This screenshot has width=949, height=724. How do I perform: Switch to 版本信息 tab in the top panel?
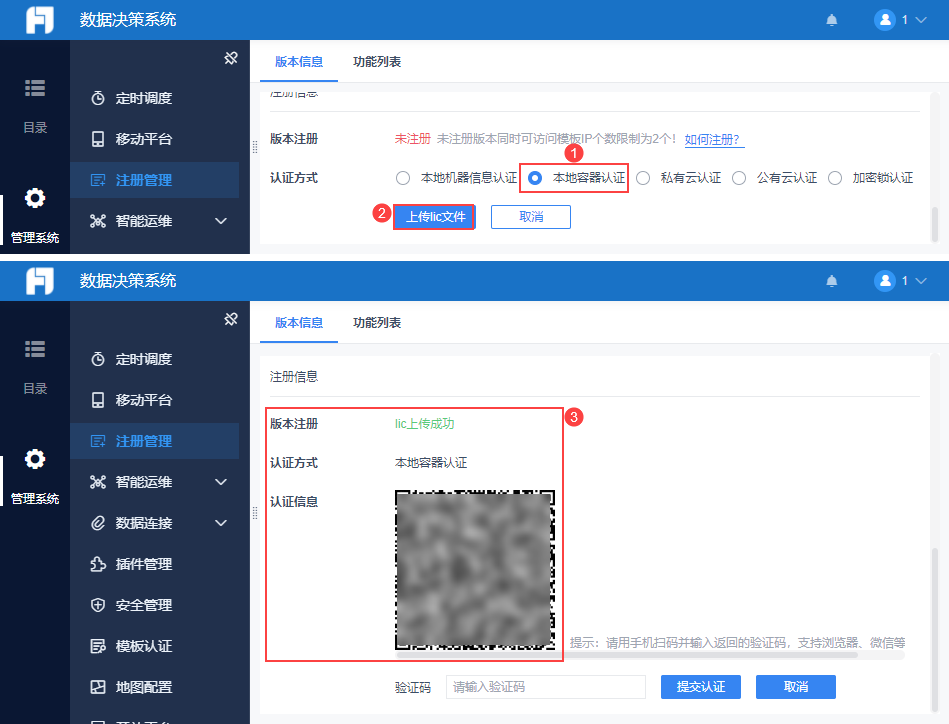coord(299,62)
